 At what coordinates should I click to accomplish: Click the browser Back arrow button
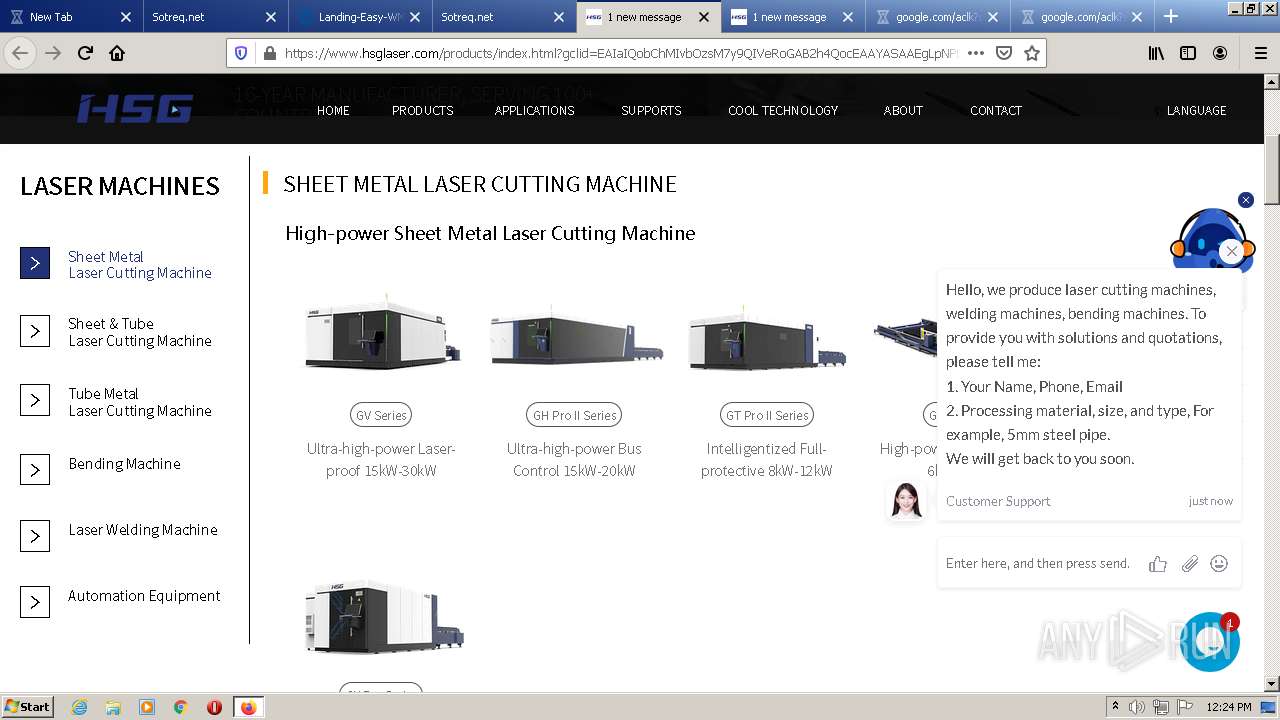20,53
